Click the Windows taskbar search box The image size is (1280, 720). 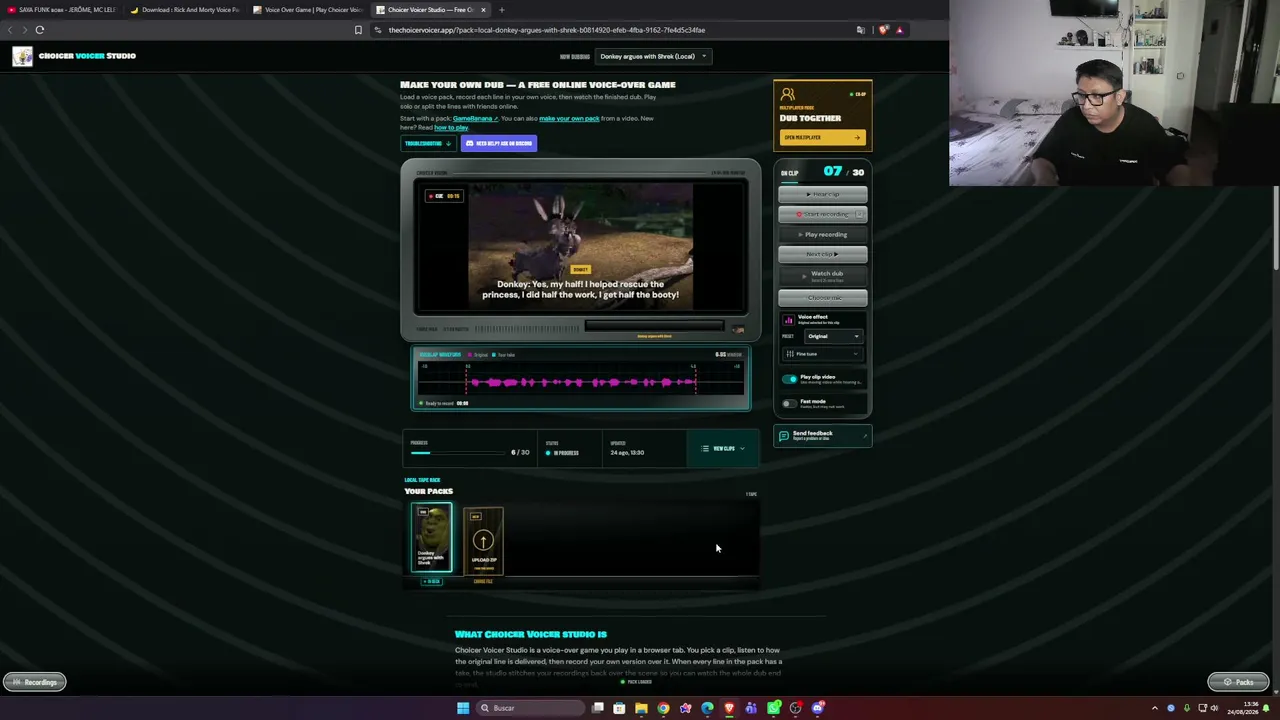click(530, 708)
